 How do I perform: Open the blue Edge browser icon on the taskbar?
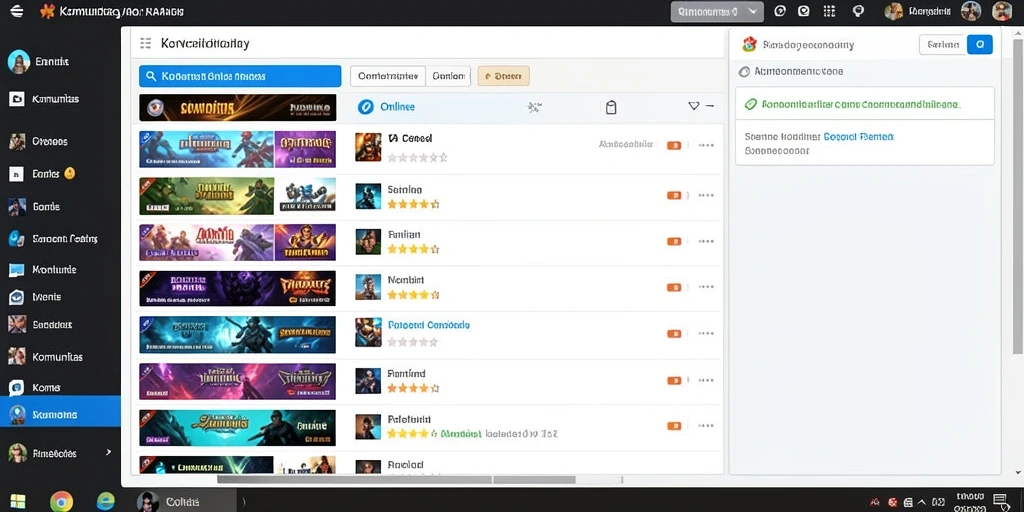(x=105, y=502)
